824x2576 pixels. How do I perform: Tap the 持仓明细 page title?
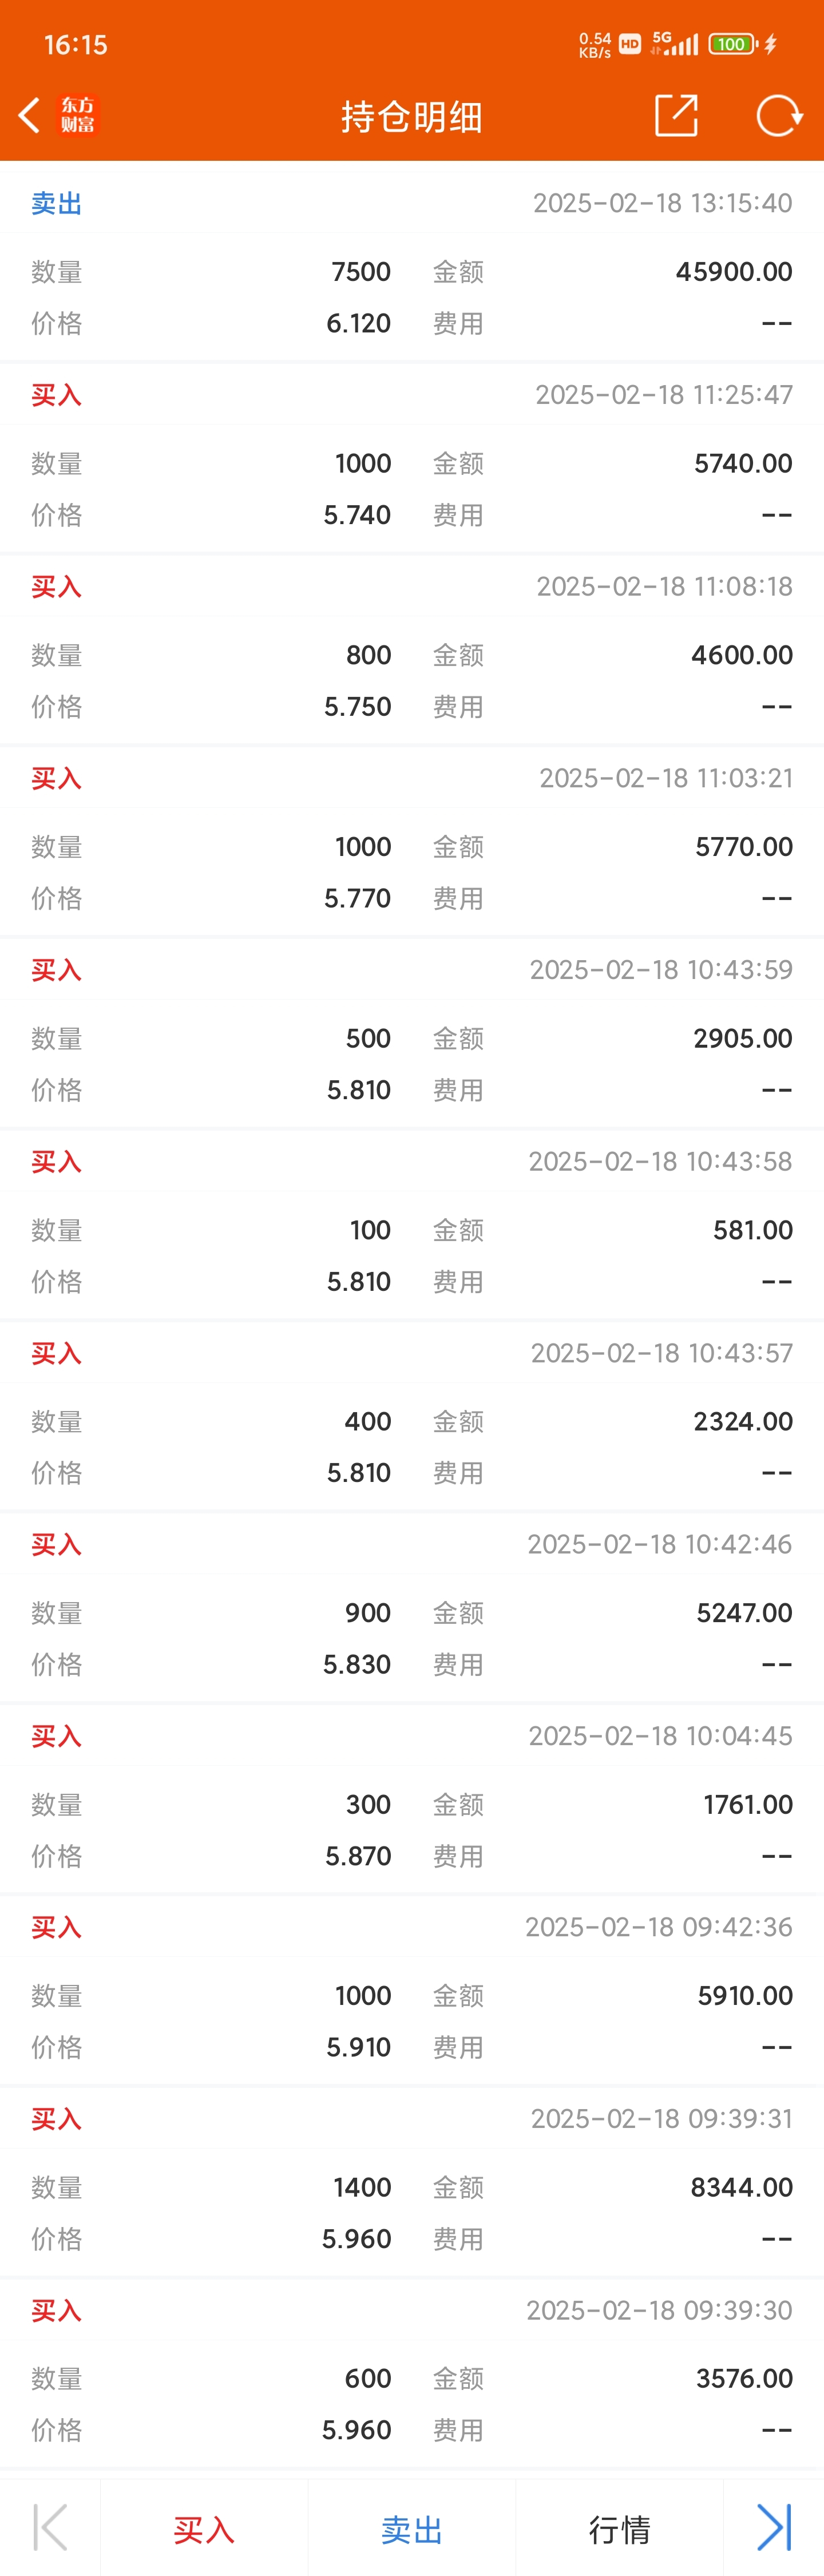[x=412, y=117]
